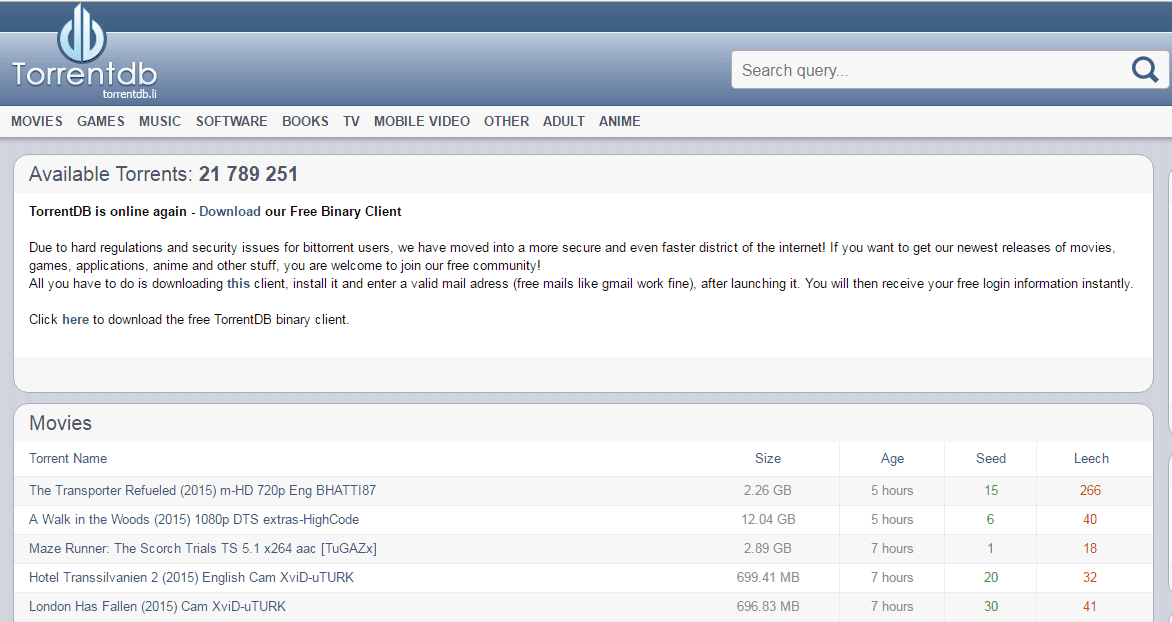The height and width of the screenshot is (622, 1172).
Task: Open Maze Runner: The Scorch Trials torrent
Action: [x=203, y=549]
